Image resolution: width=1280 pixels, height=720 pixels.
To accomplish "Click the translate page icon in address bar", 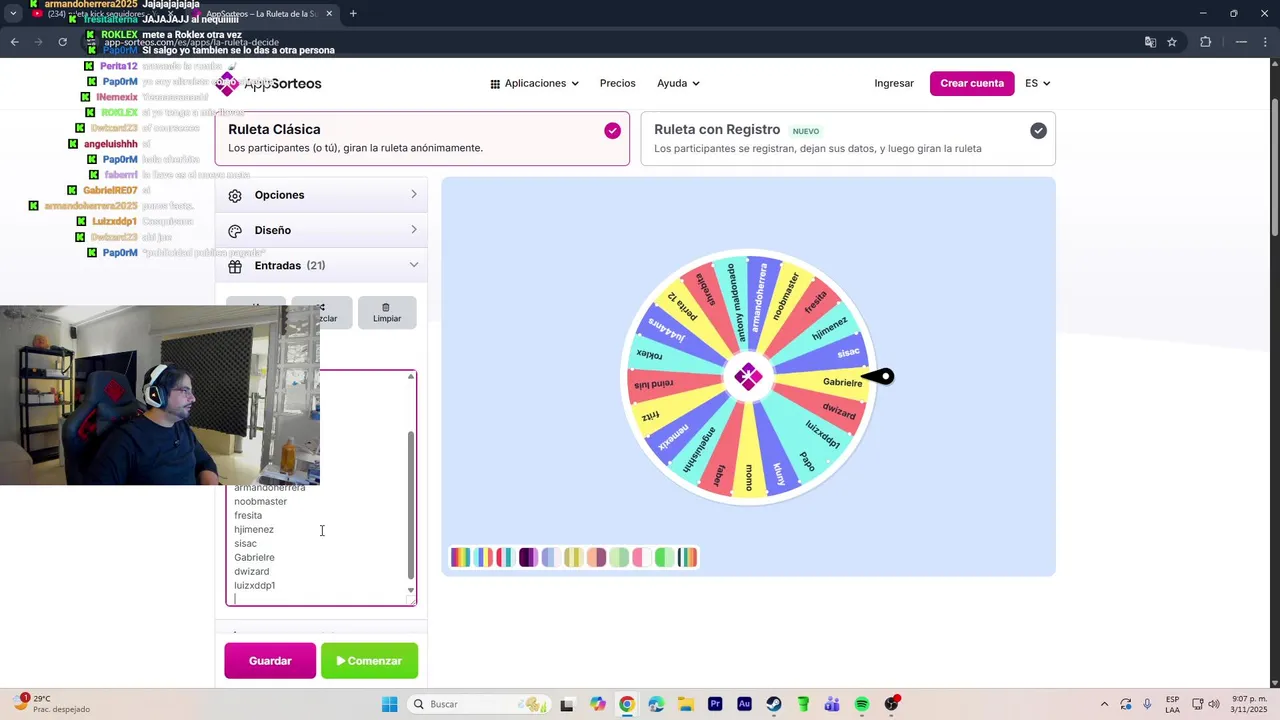I will (x=1150, y=42).
